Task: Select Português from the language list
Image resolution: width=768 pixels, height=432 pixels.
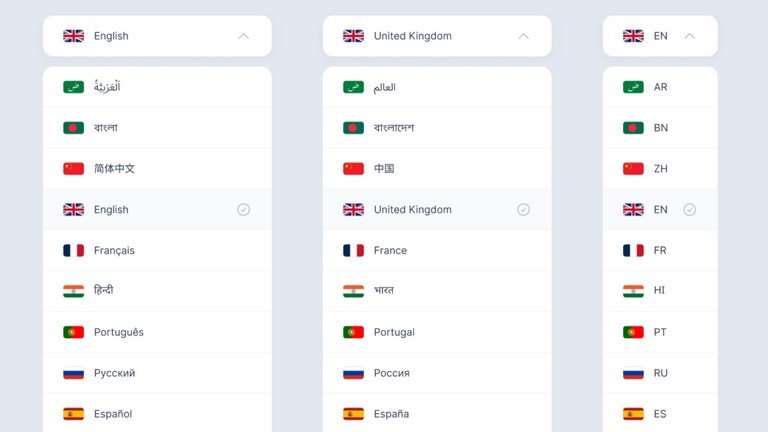Action: click(x=157, y=332)
